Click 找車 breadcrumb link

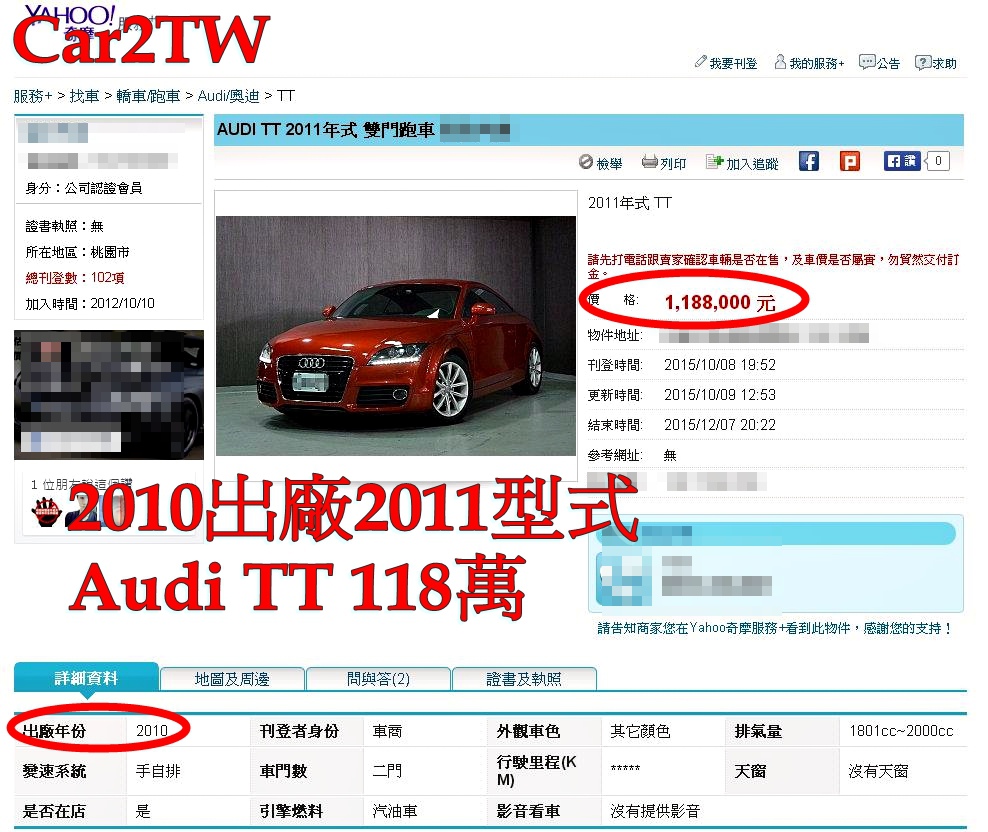(x=84, y=96)
